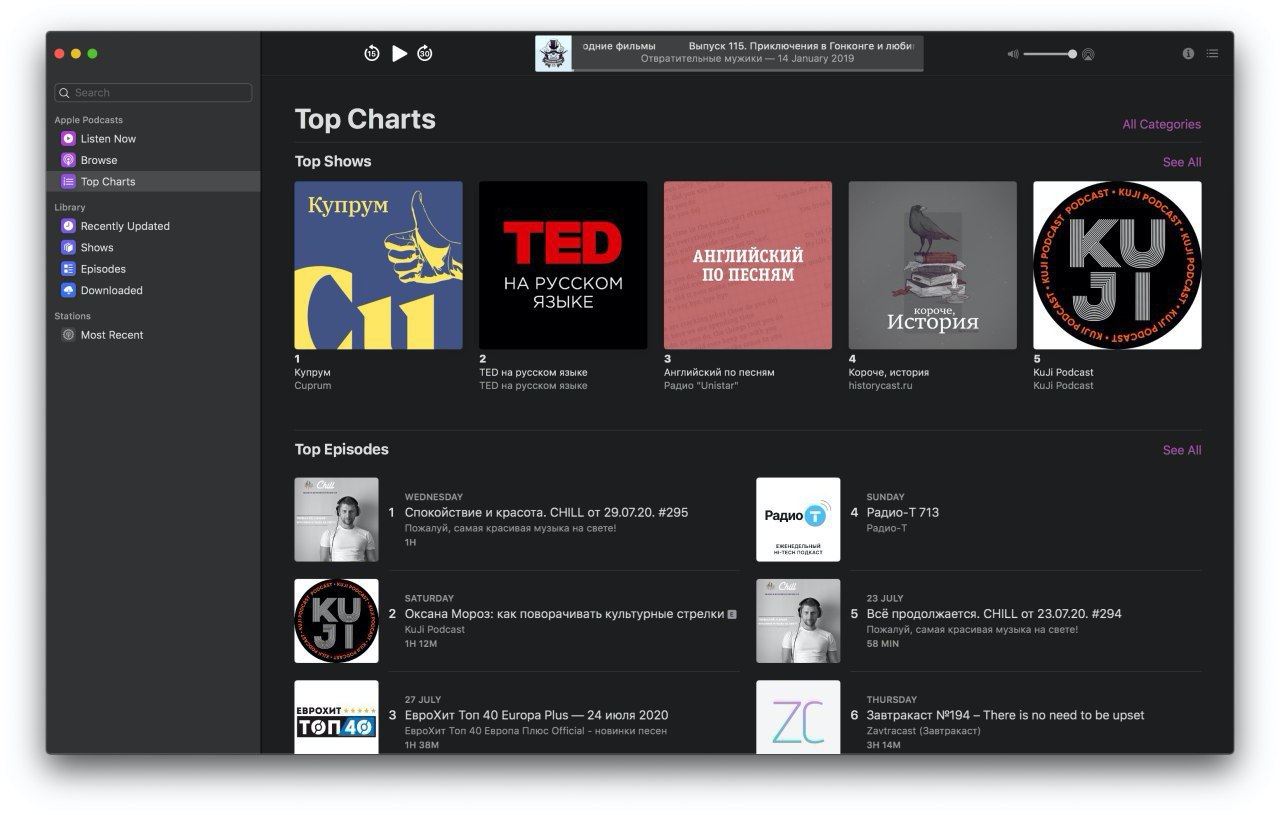The width and height of the screenshot is (1280, 815).
Task: Click the Recently Updated sidebar icon
Action: pos(68,226)
